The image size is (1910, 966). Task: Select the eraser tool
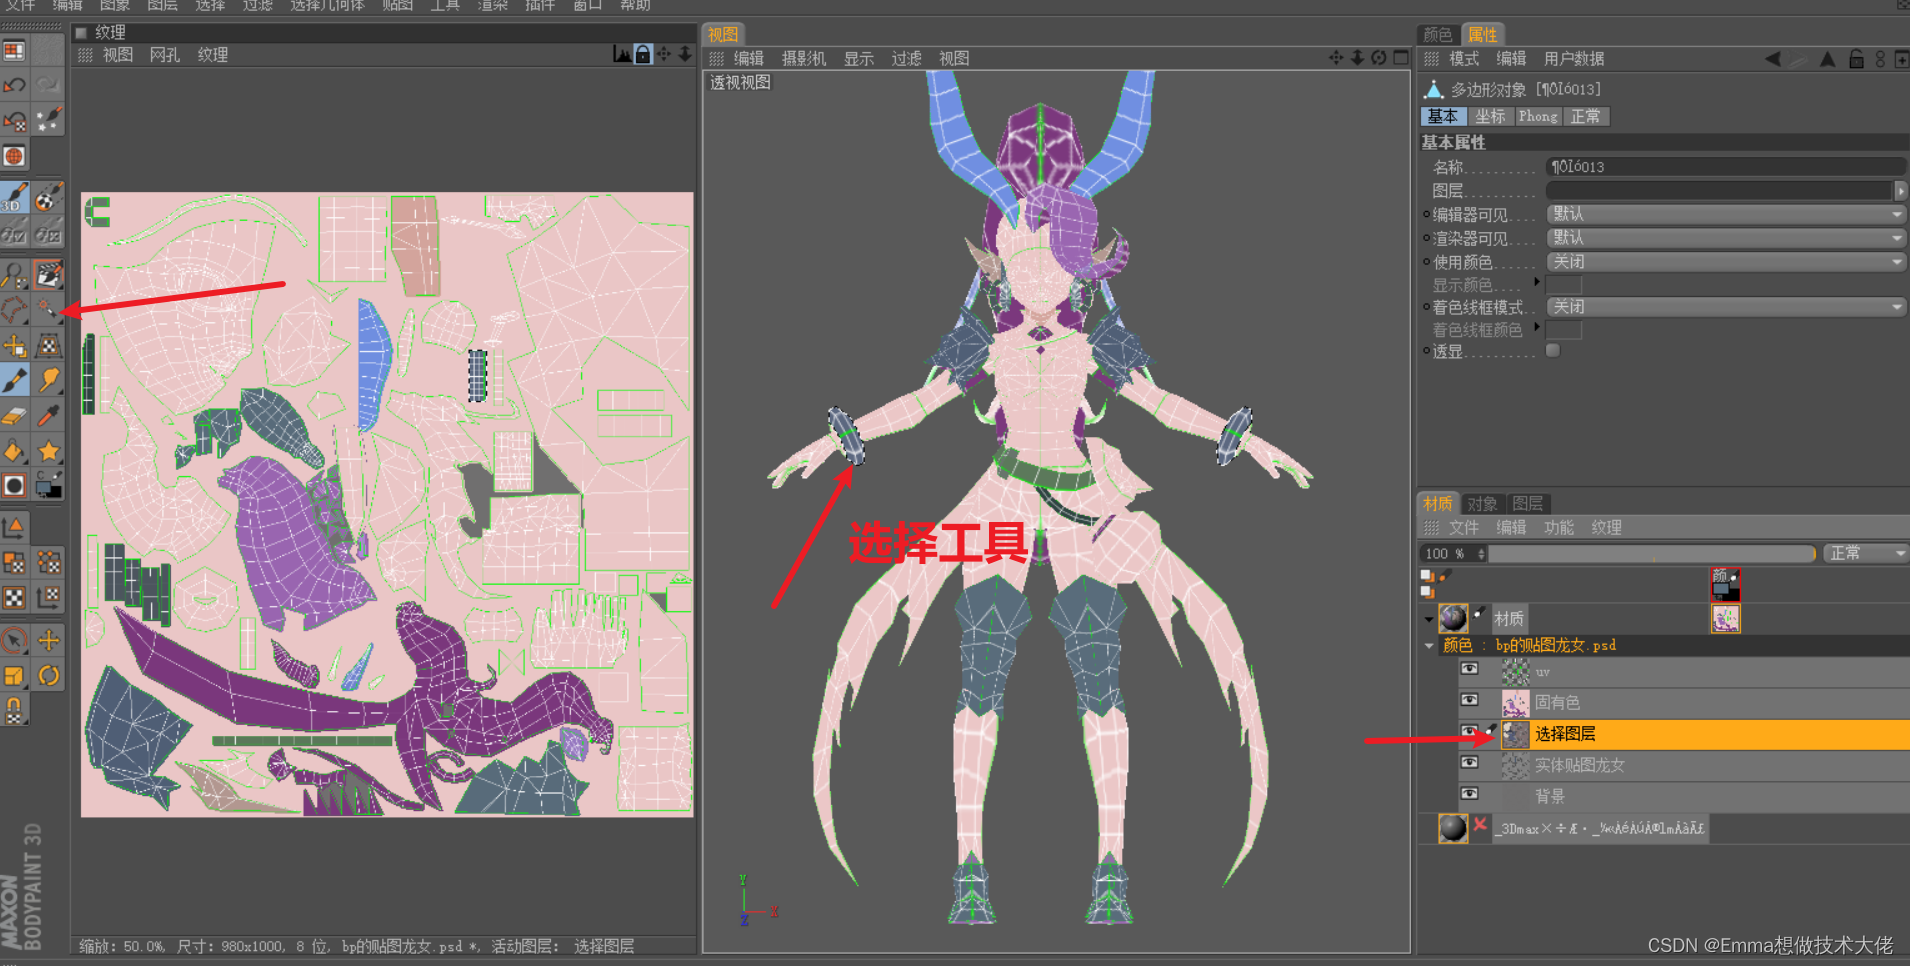[14, 416]
